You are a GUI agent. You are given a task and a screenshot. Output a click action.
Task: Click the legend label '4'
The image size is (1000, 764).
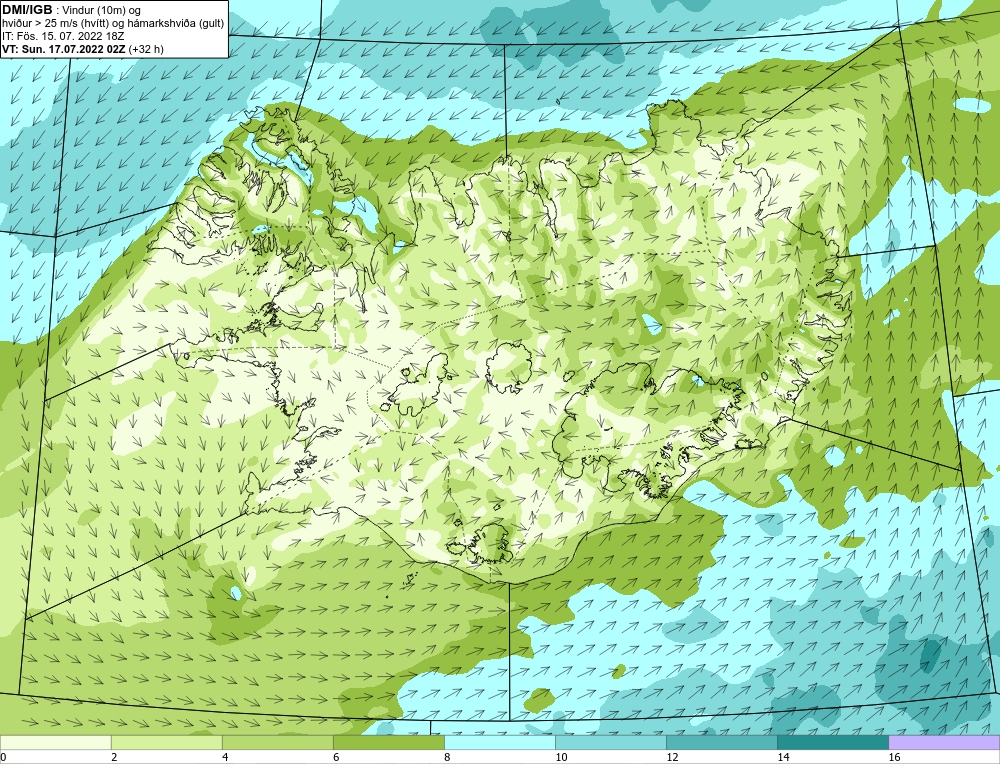(x=225, y=757)
